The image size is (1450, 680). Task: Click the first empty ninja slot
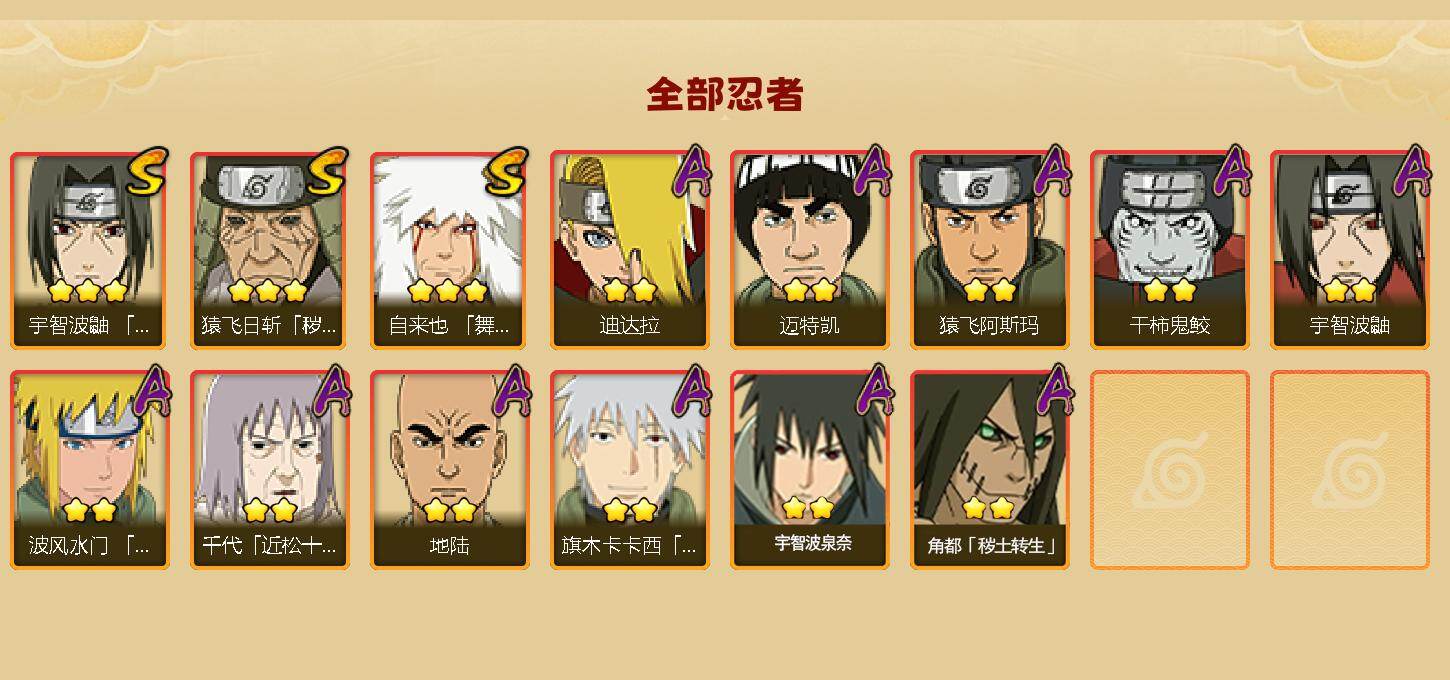point(1170,470)
